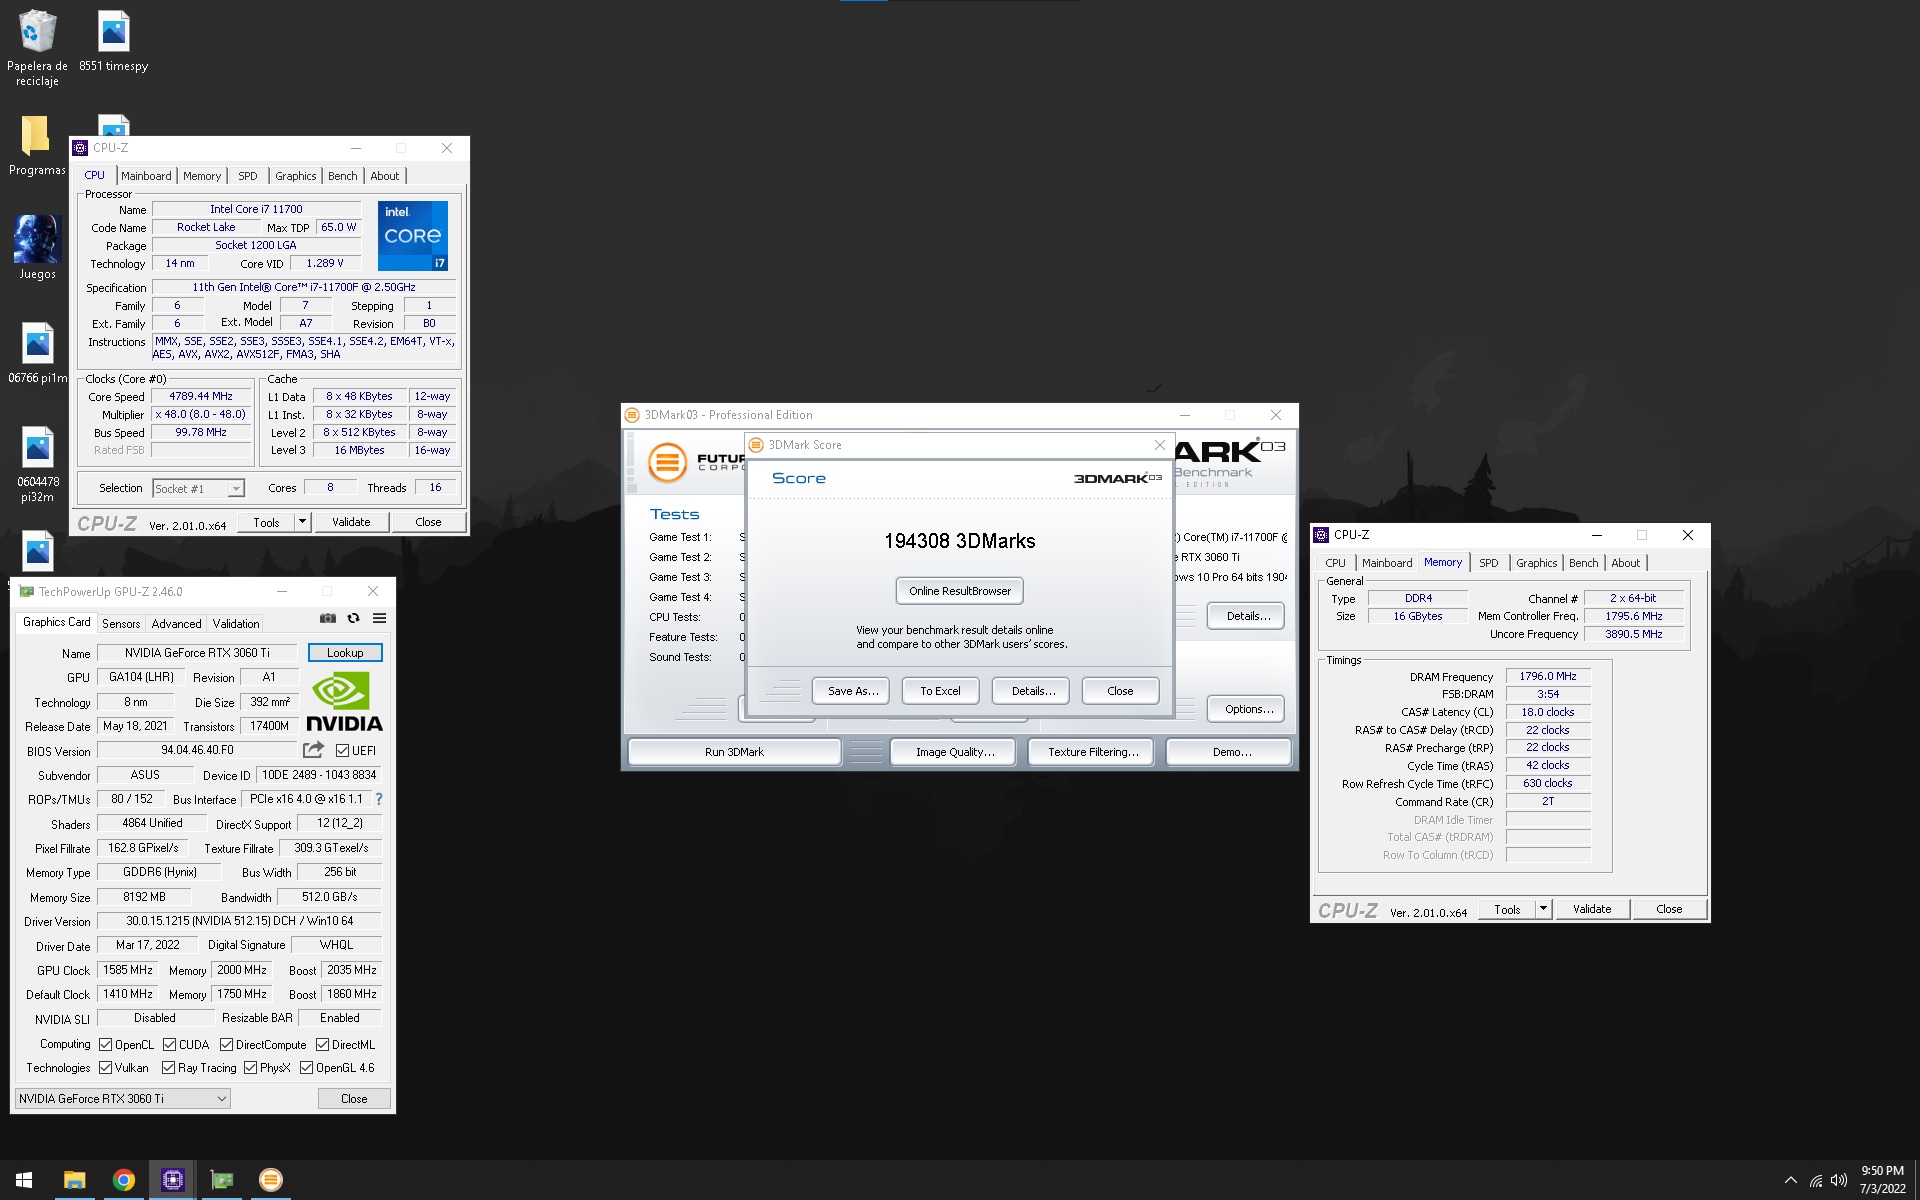Click Save As in 3DMark Score dialog

click(852, 691)
